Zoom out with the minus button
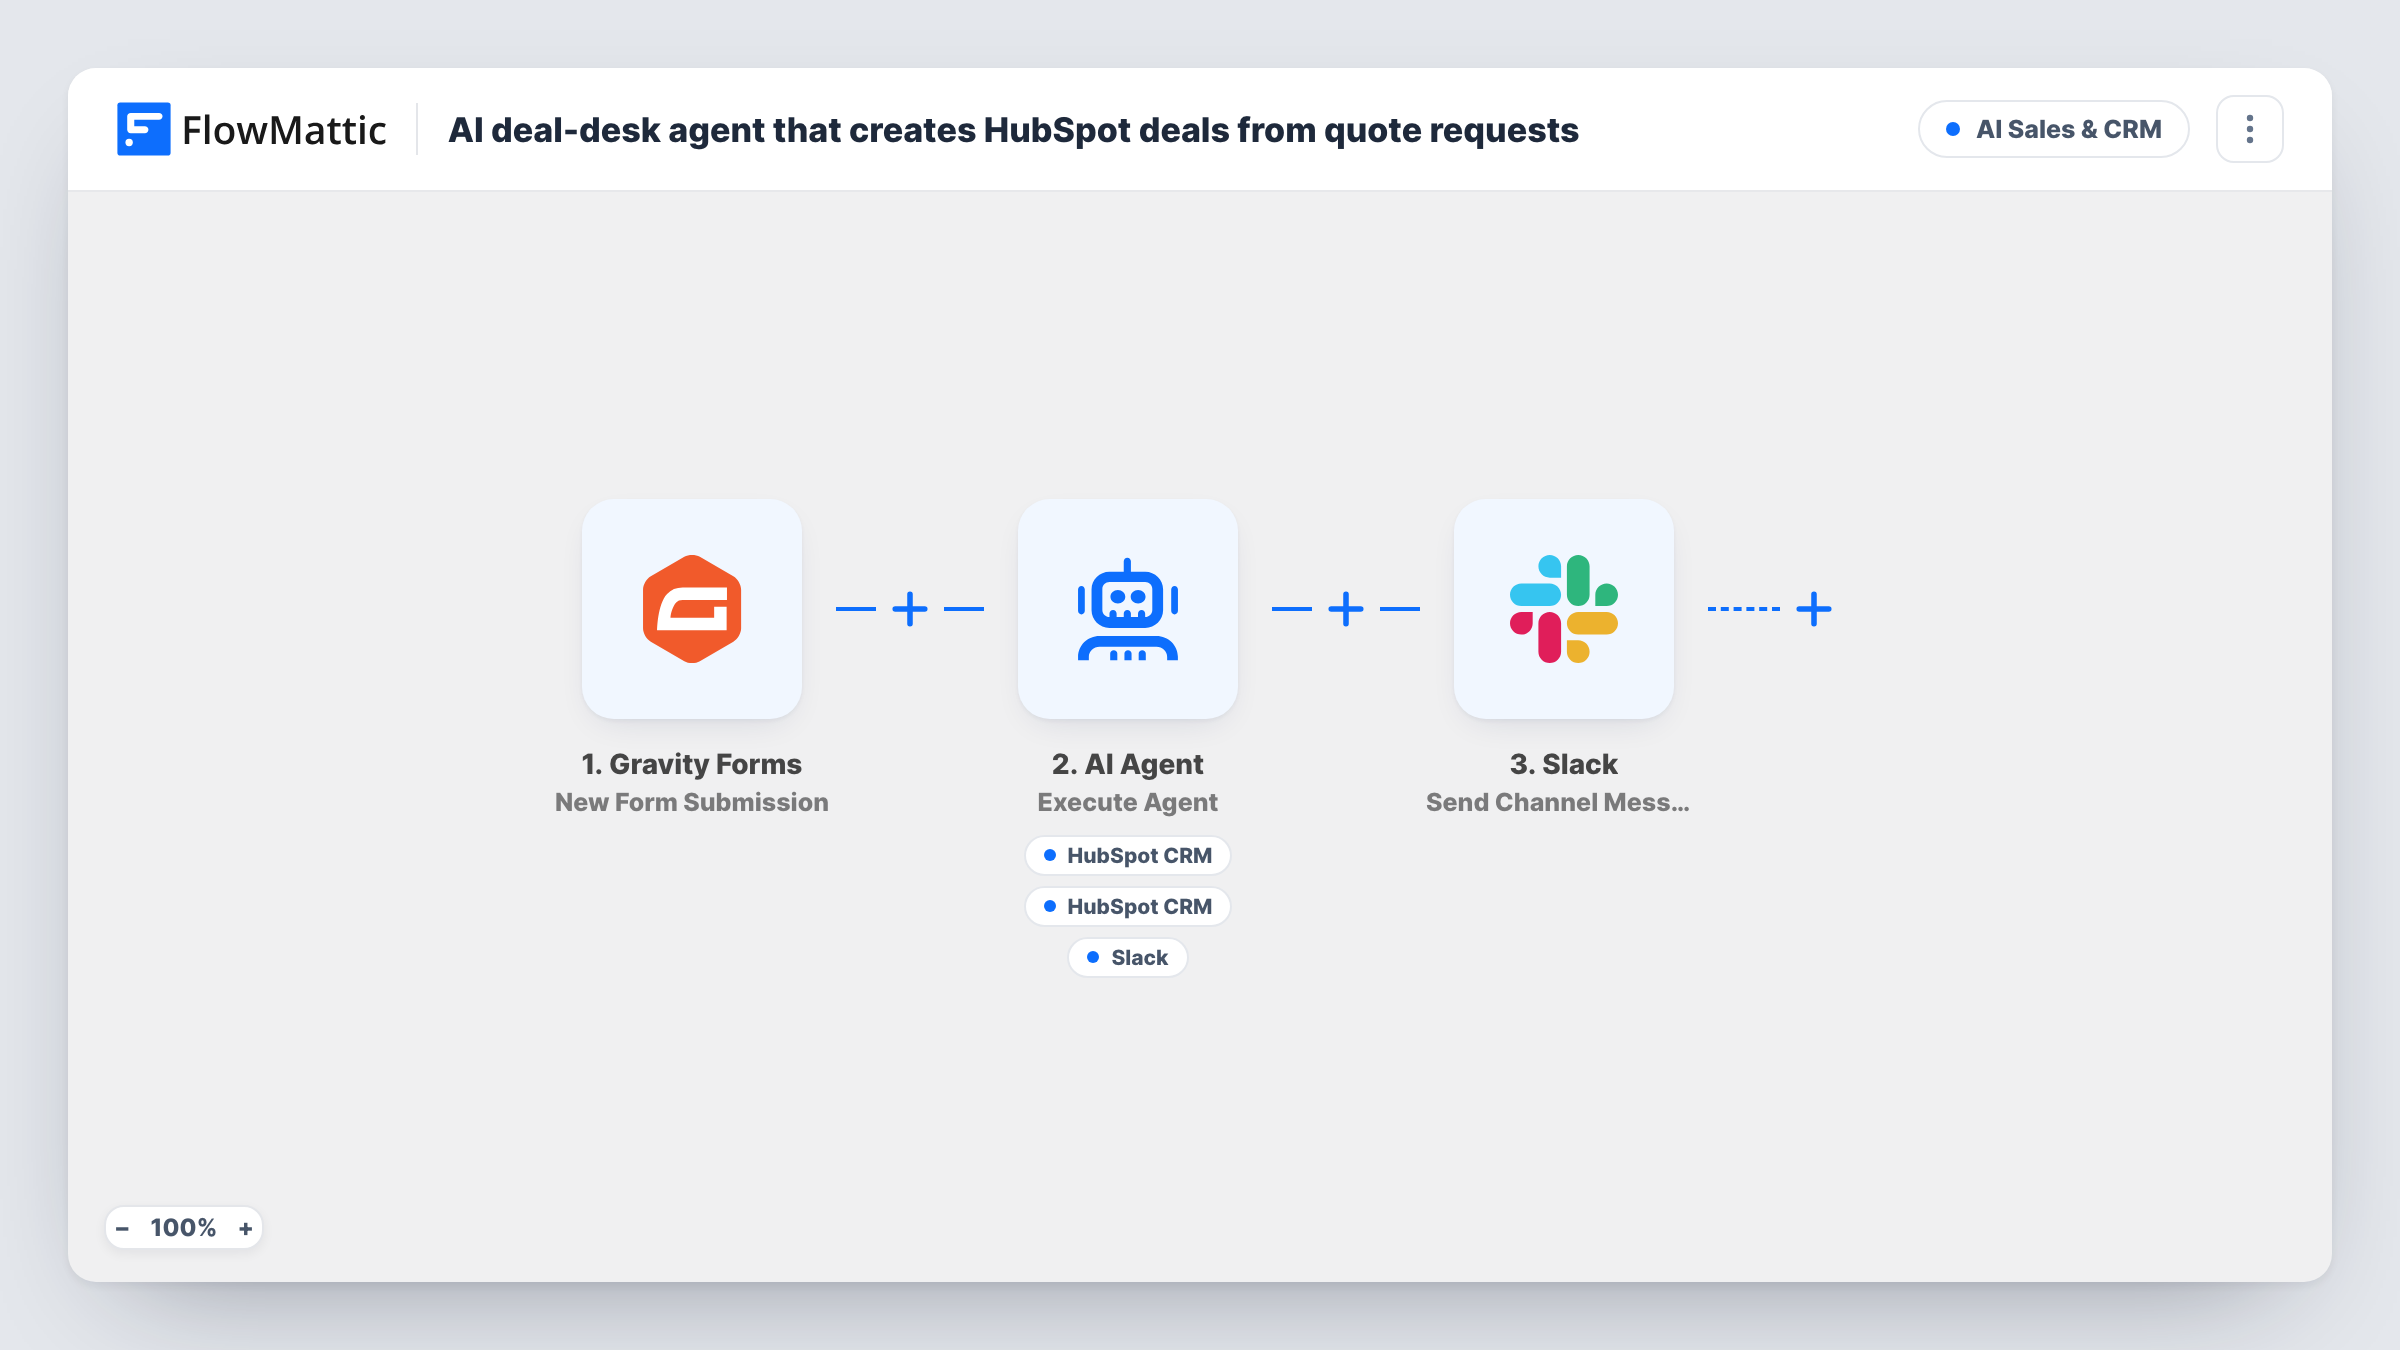The width and height of the screenshot is (2400, 1350). [122, 1228]
